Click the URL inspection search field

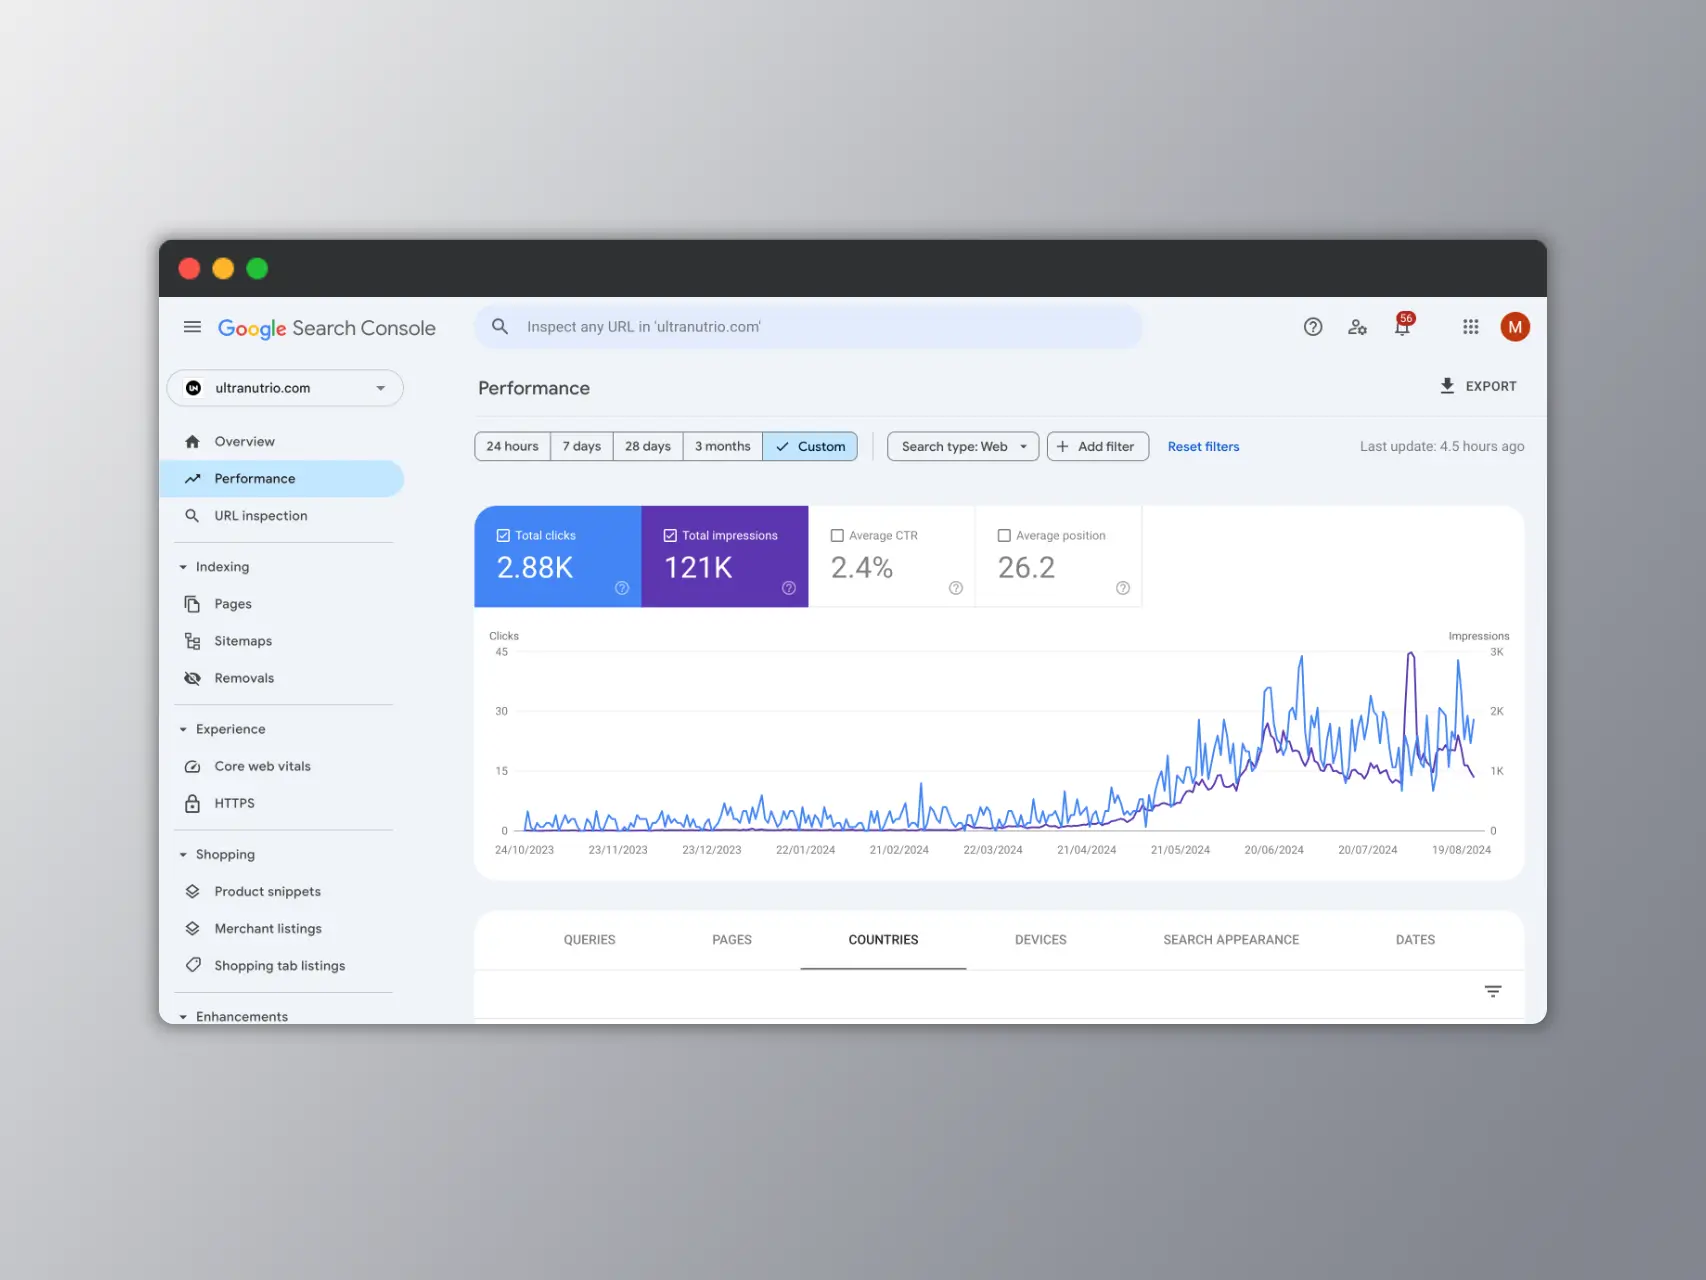pyautogui.click(x=808, y=327)
